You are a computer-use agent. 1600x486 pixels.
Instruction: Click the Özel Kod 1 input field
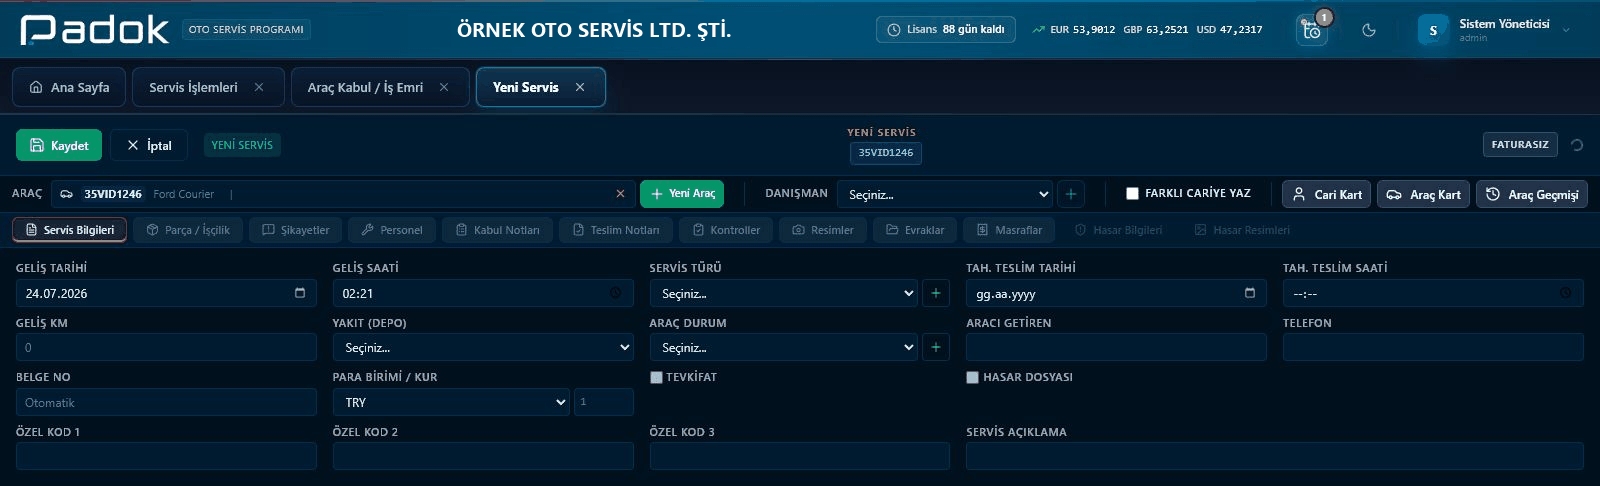[x=166, y=456]
